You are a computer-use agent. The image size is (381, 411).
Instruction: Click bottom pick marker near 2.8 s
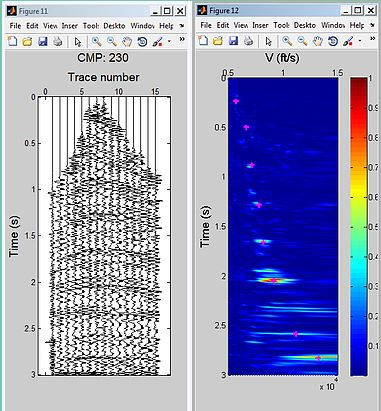[x=318, y=358]
